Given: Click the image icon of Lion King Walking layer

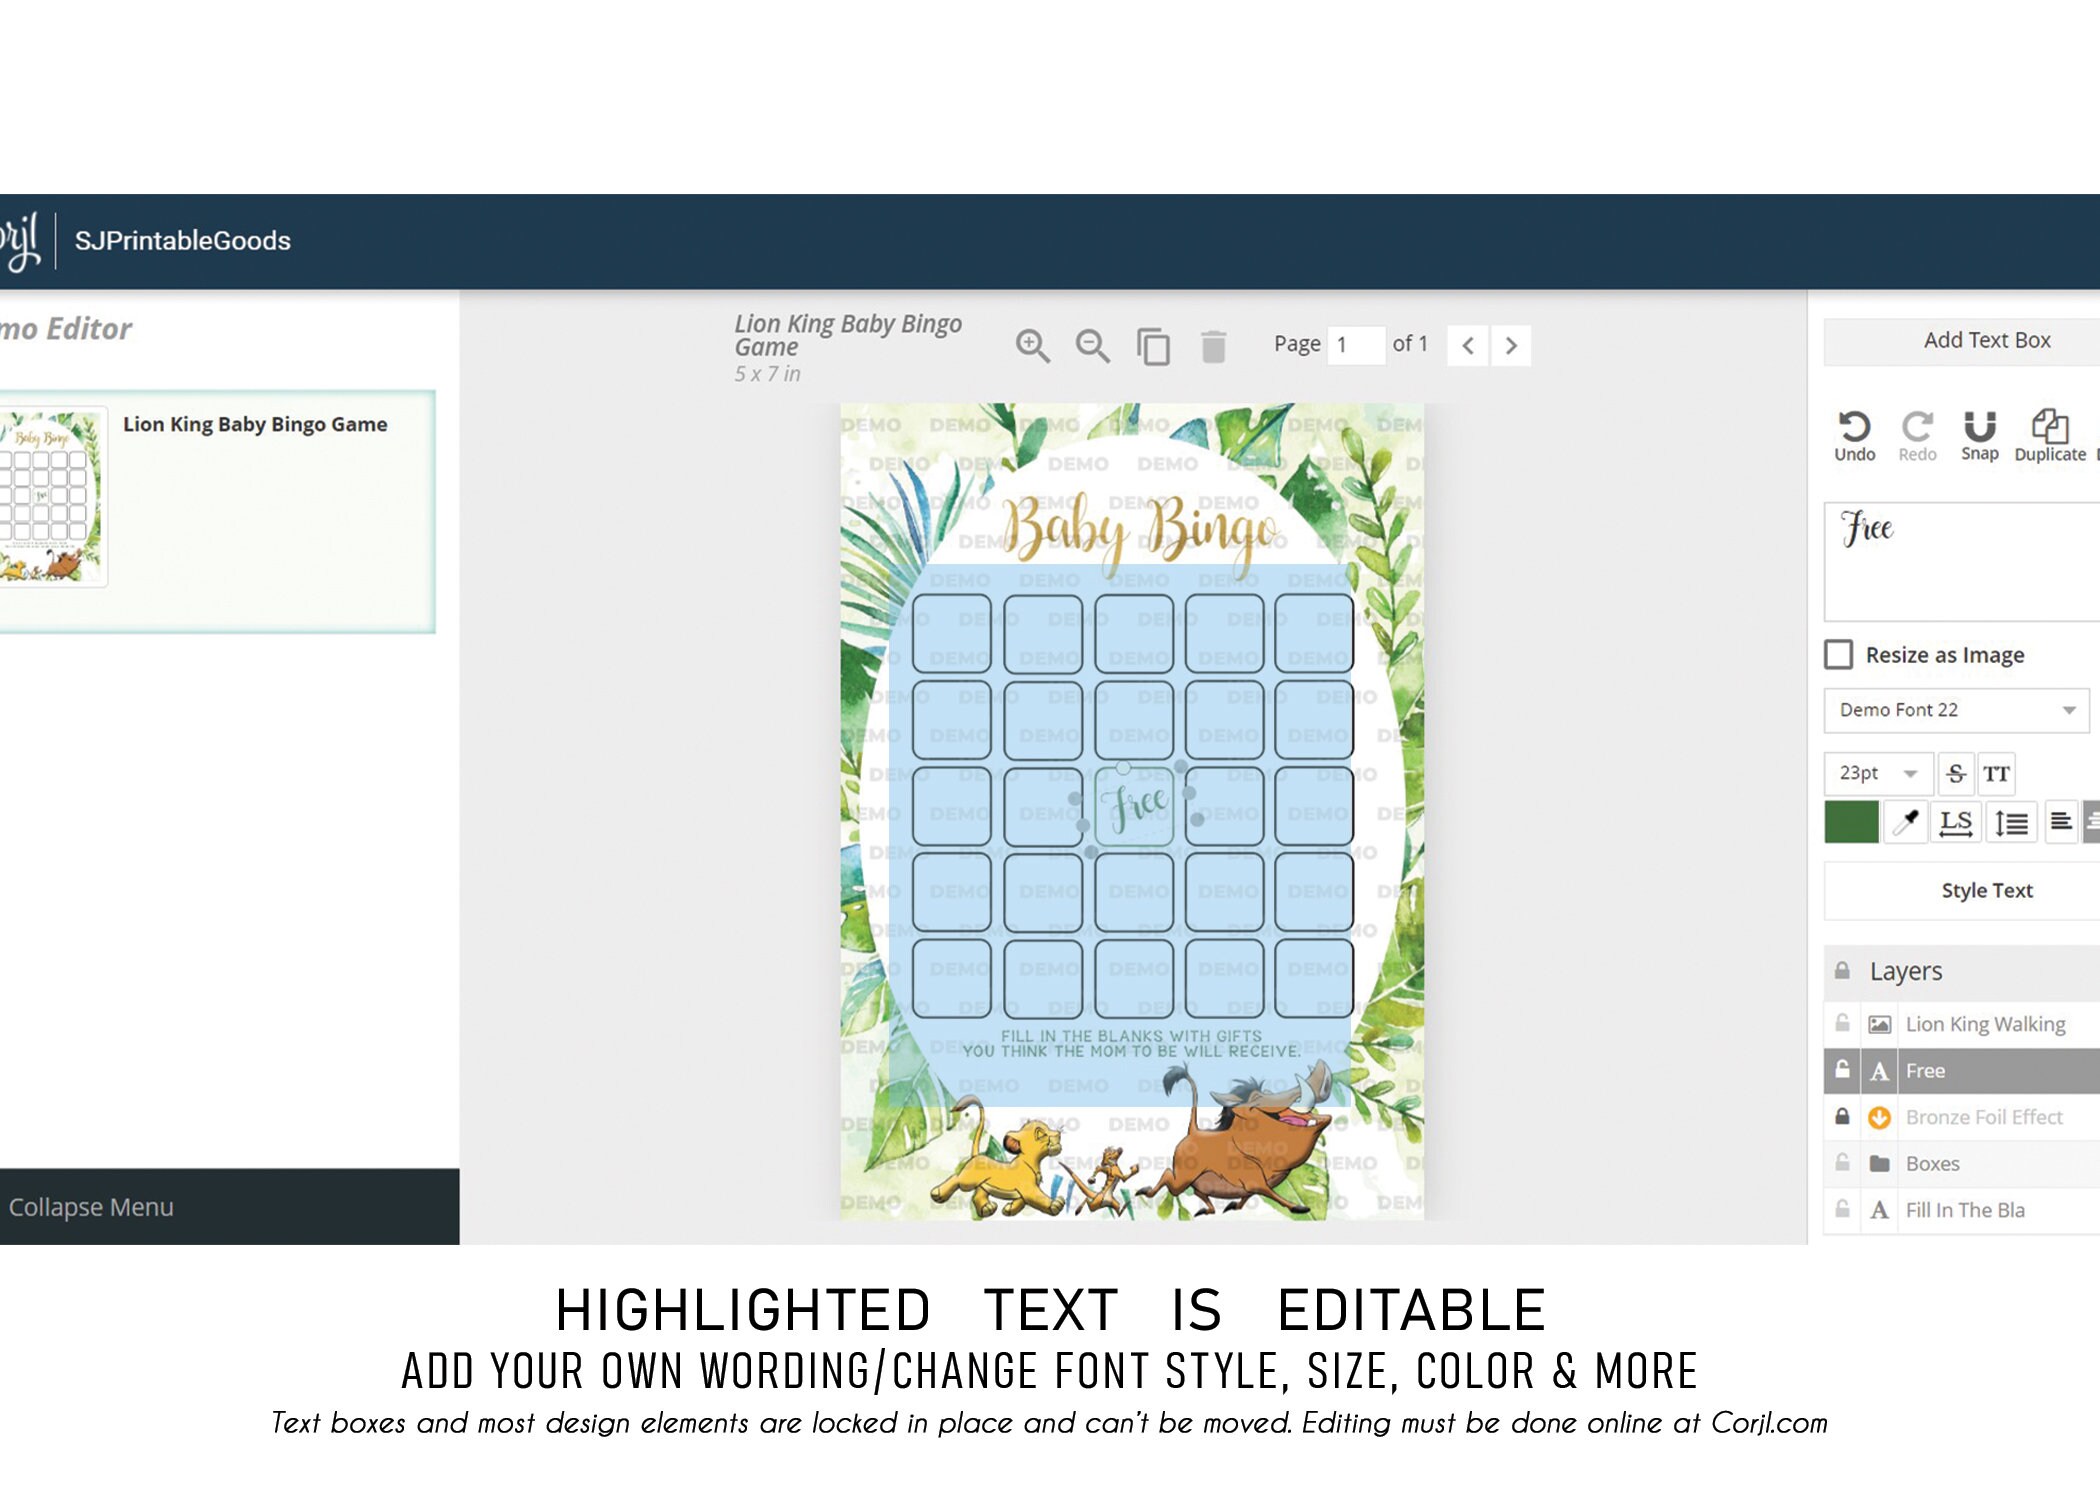Looking at the screenshot, I should [1880, 1024].
